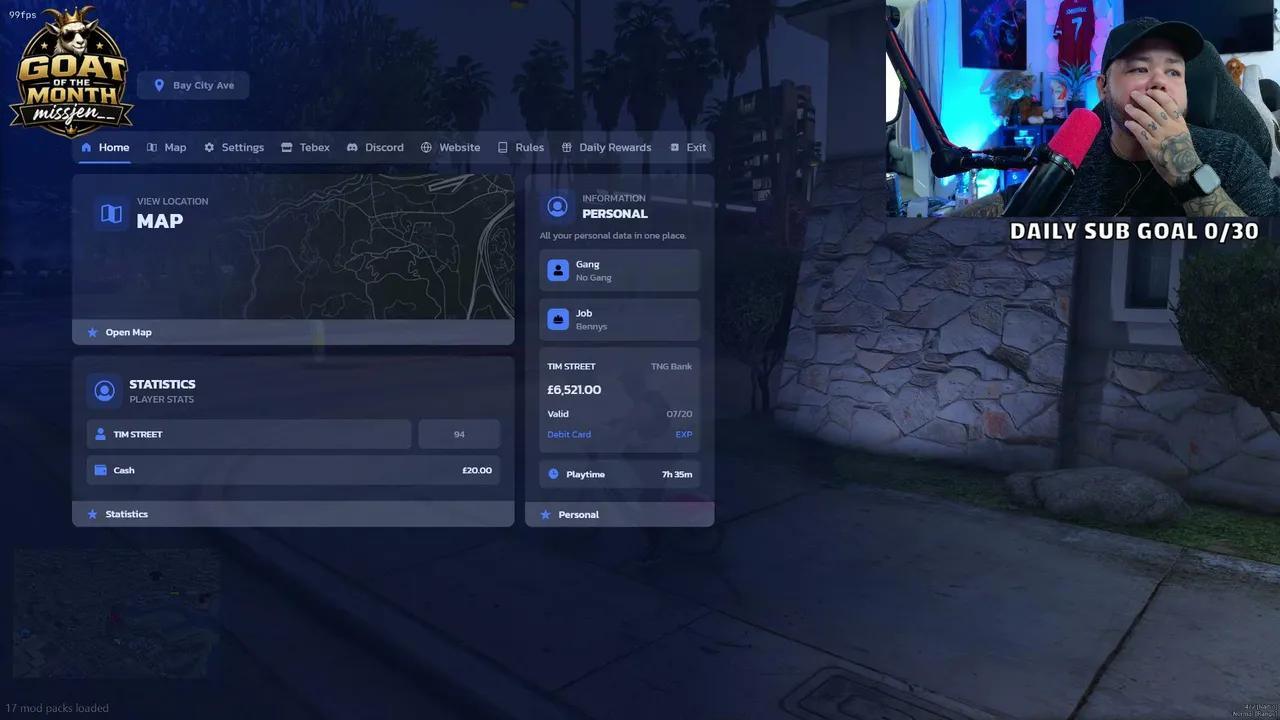Click the View Location map icon
This screenshot has width=1280, height=720.
[111, 213]
